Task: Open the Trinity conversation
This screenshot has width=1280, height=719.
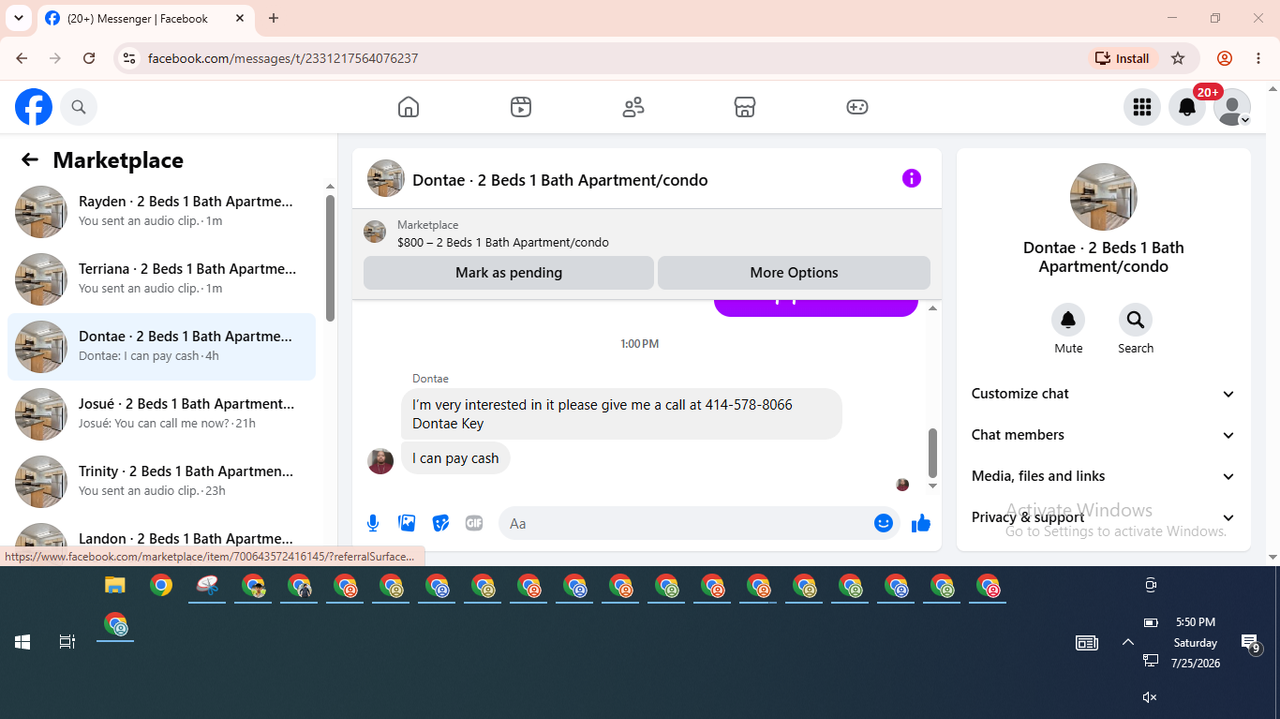Action: [x=162, y=481]
